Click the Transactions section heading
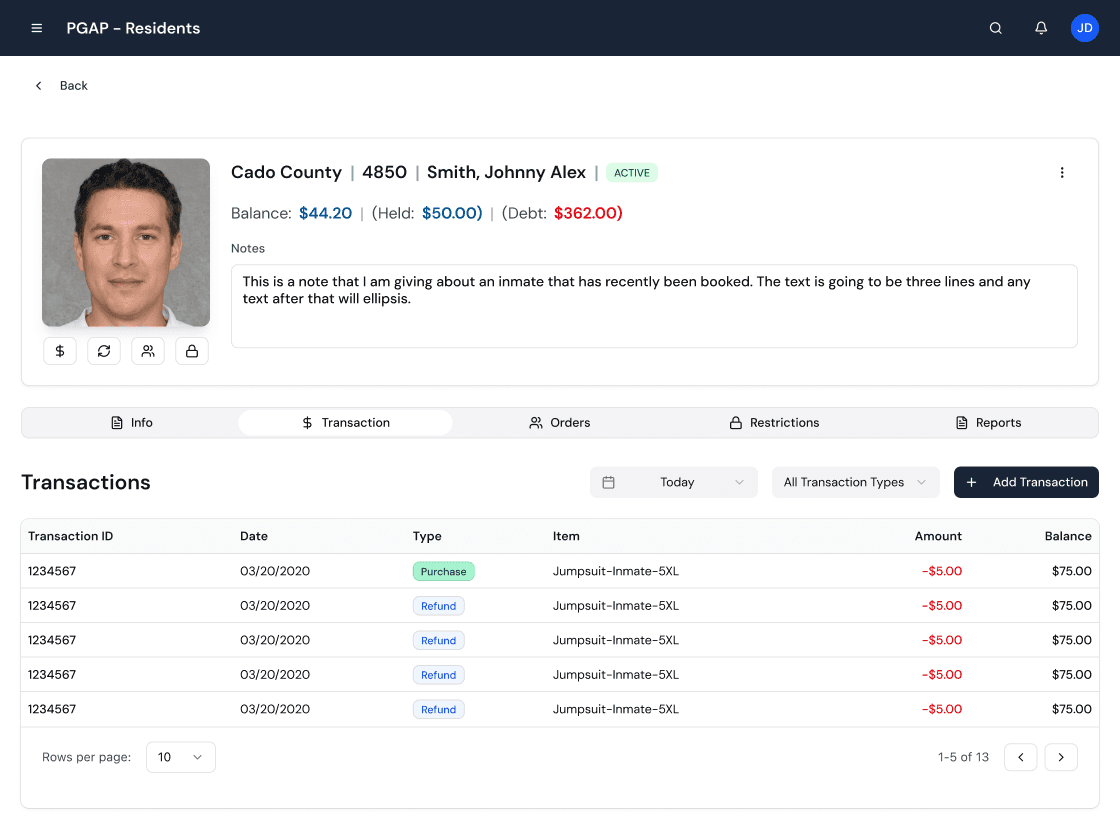 click(x=86, y=482)
